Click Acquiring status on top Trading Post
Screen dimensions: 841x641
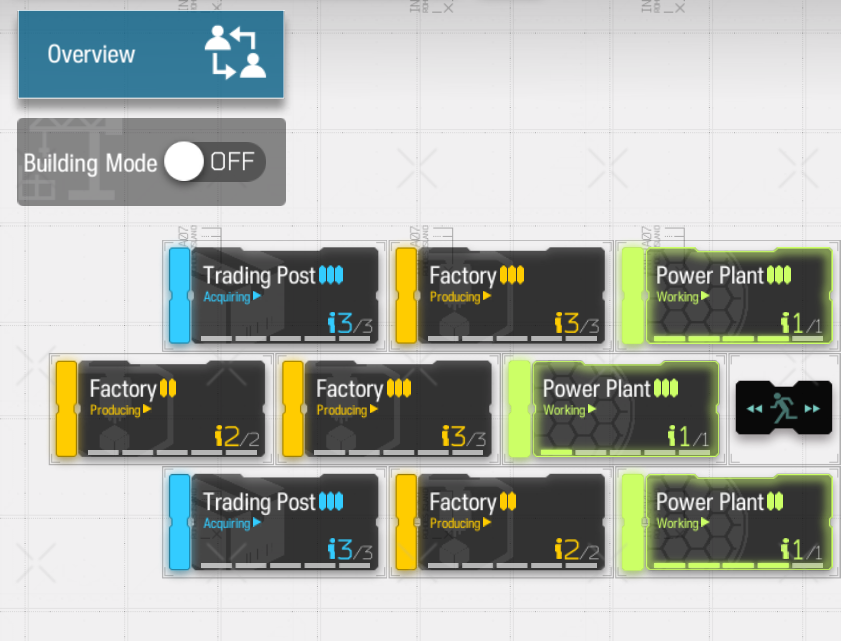[232, 297]
